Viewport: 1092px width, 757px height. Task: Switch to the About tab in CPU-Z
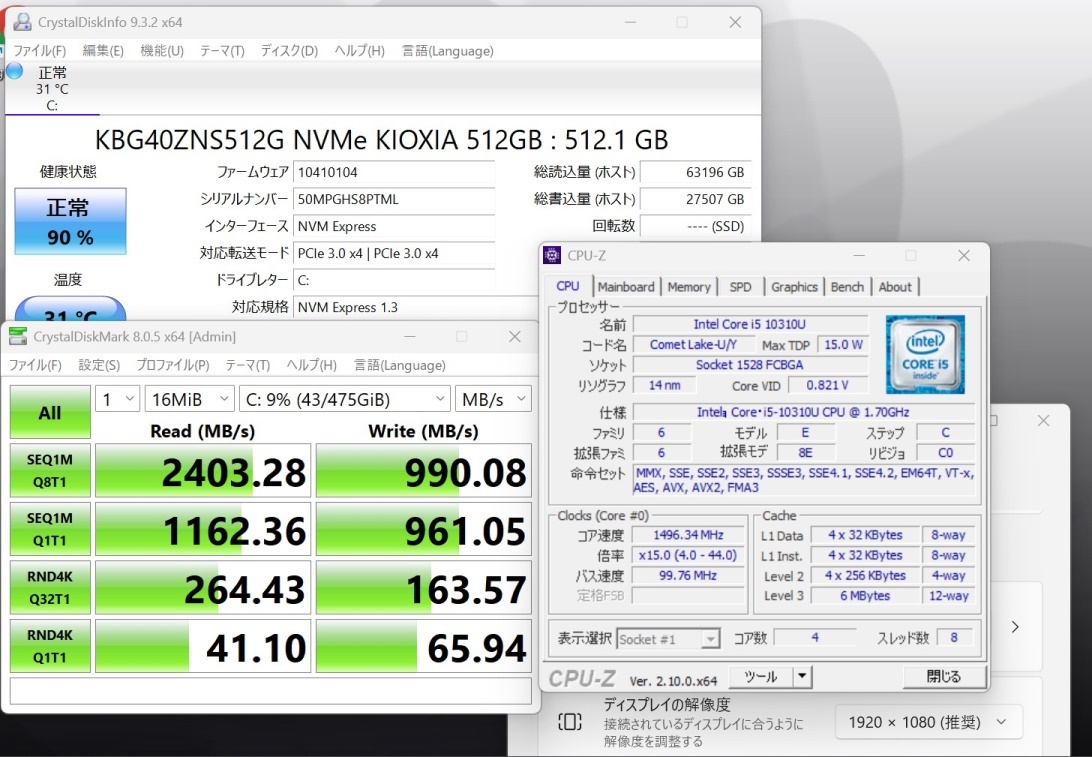pyautogui.click(x=895, y=287)
